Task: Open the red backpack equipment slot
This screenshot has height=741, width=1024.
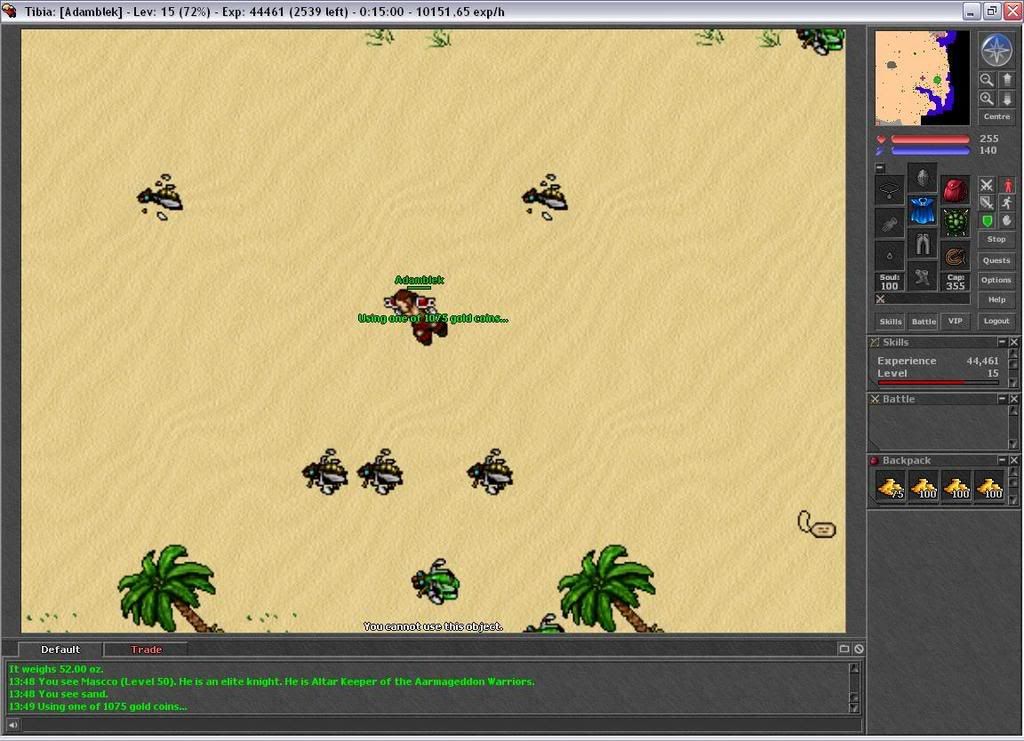Action: click(955, 190)
